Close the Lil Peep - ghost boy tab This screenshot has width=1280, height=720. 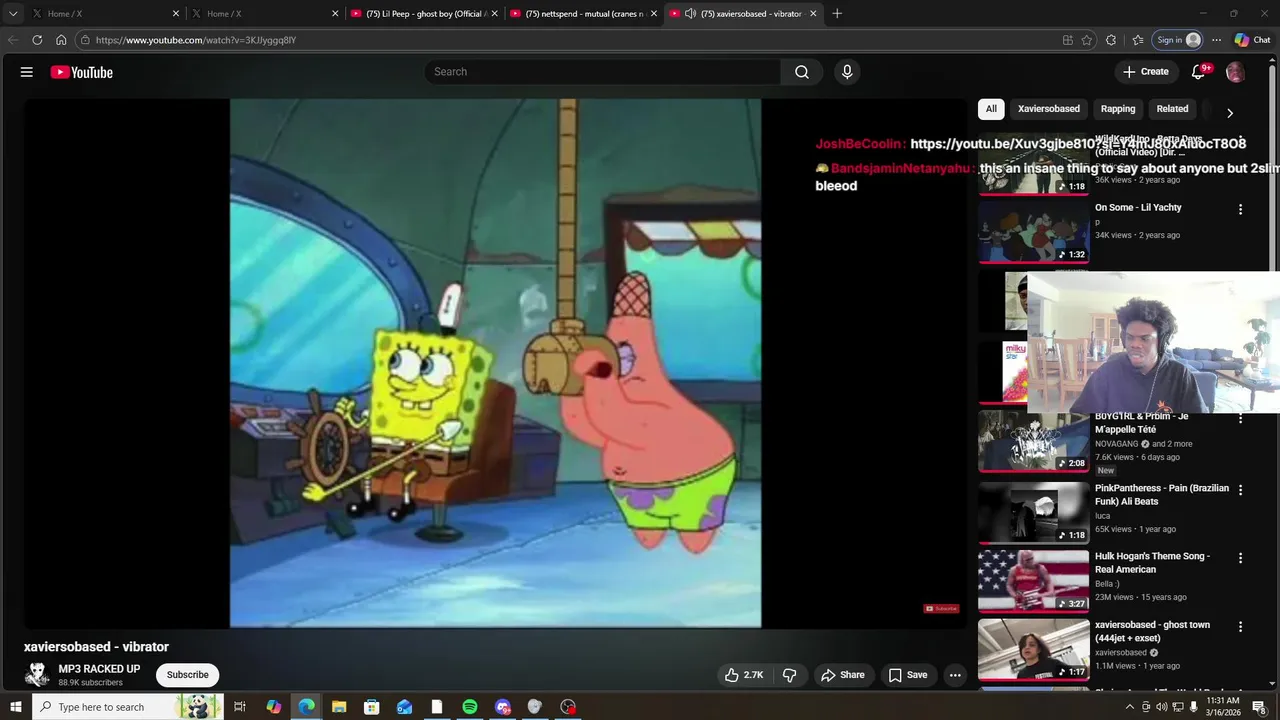click(x=494, y=14)
